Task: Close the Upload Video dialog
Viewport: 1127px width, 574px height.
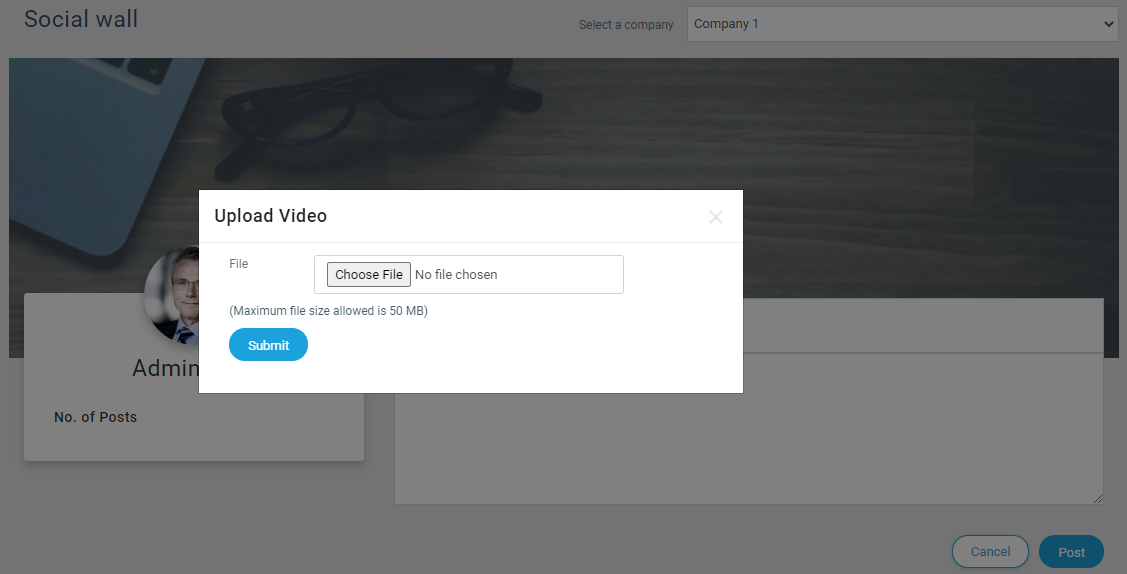Action: click(715, 217)
